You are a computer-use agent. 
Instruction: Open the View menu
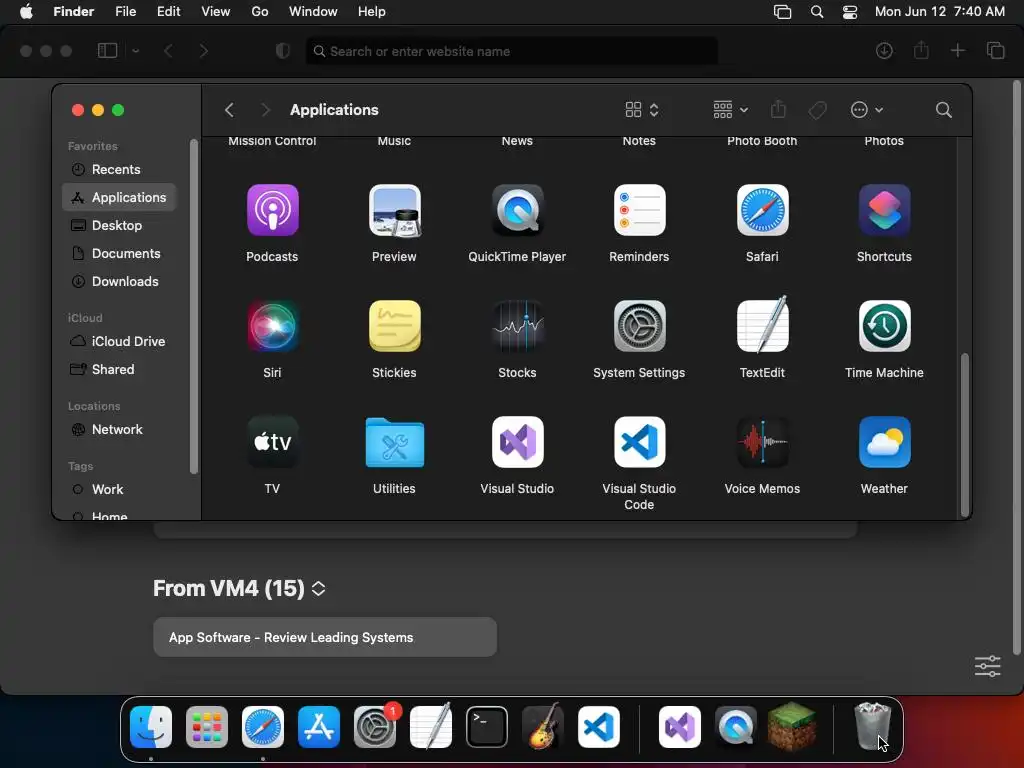pyautogui.click(x=216, y=12)
